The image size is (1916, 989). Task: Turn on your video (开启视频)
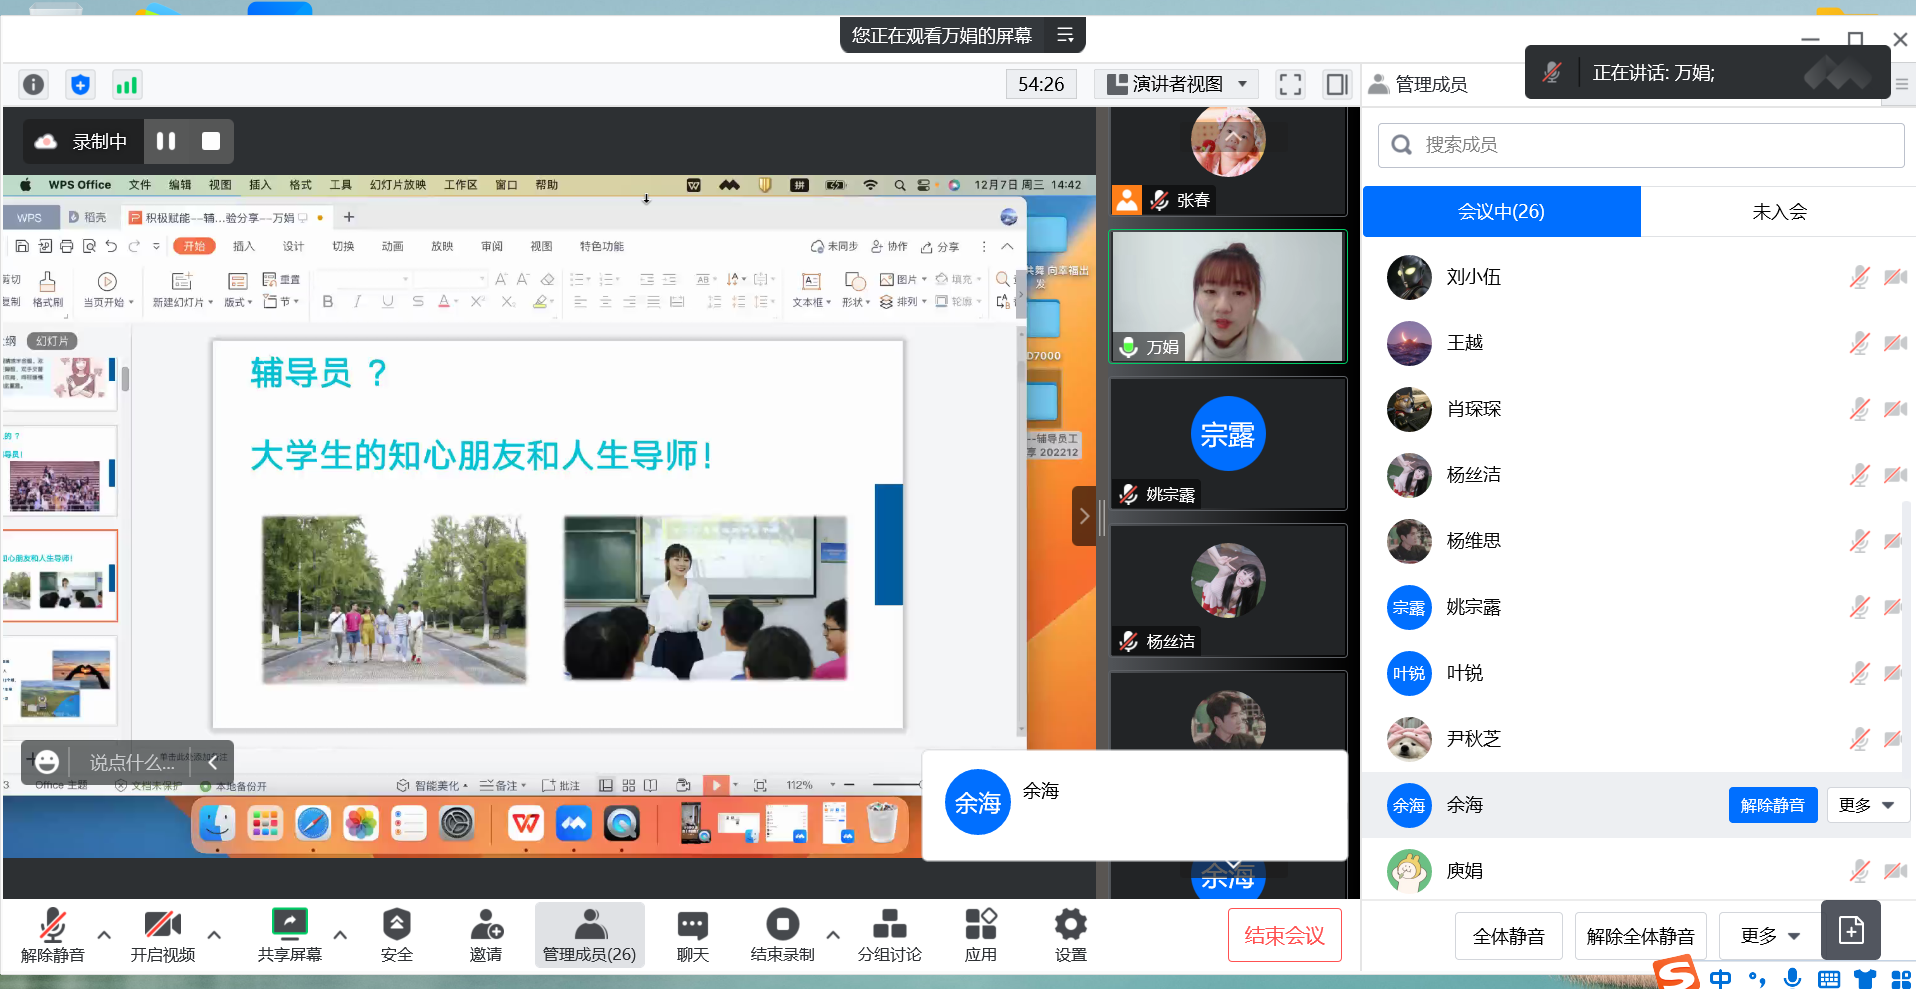coord(162,935)
